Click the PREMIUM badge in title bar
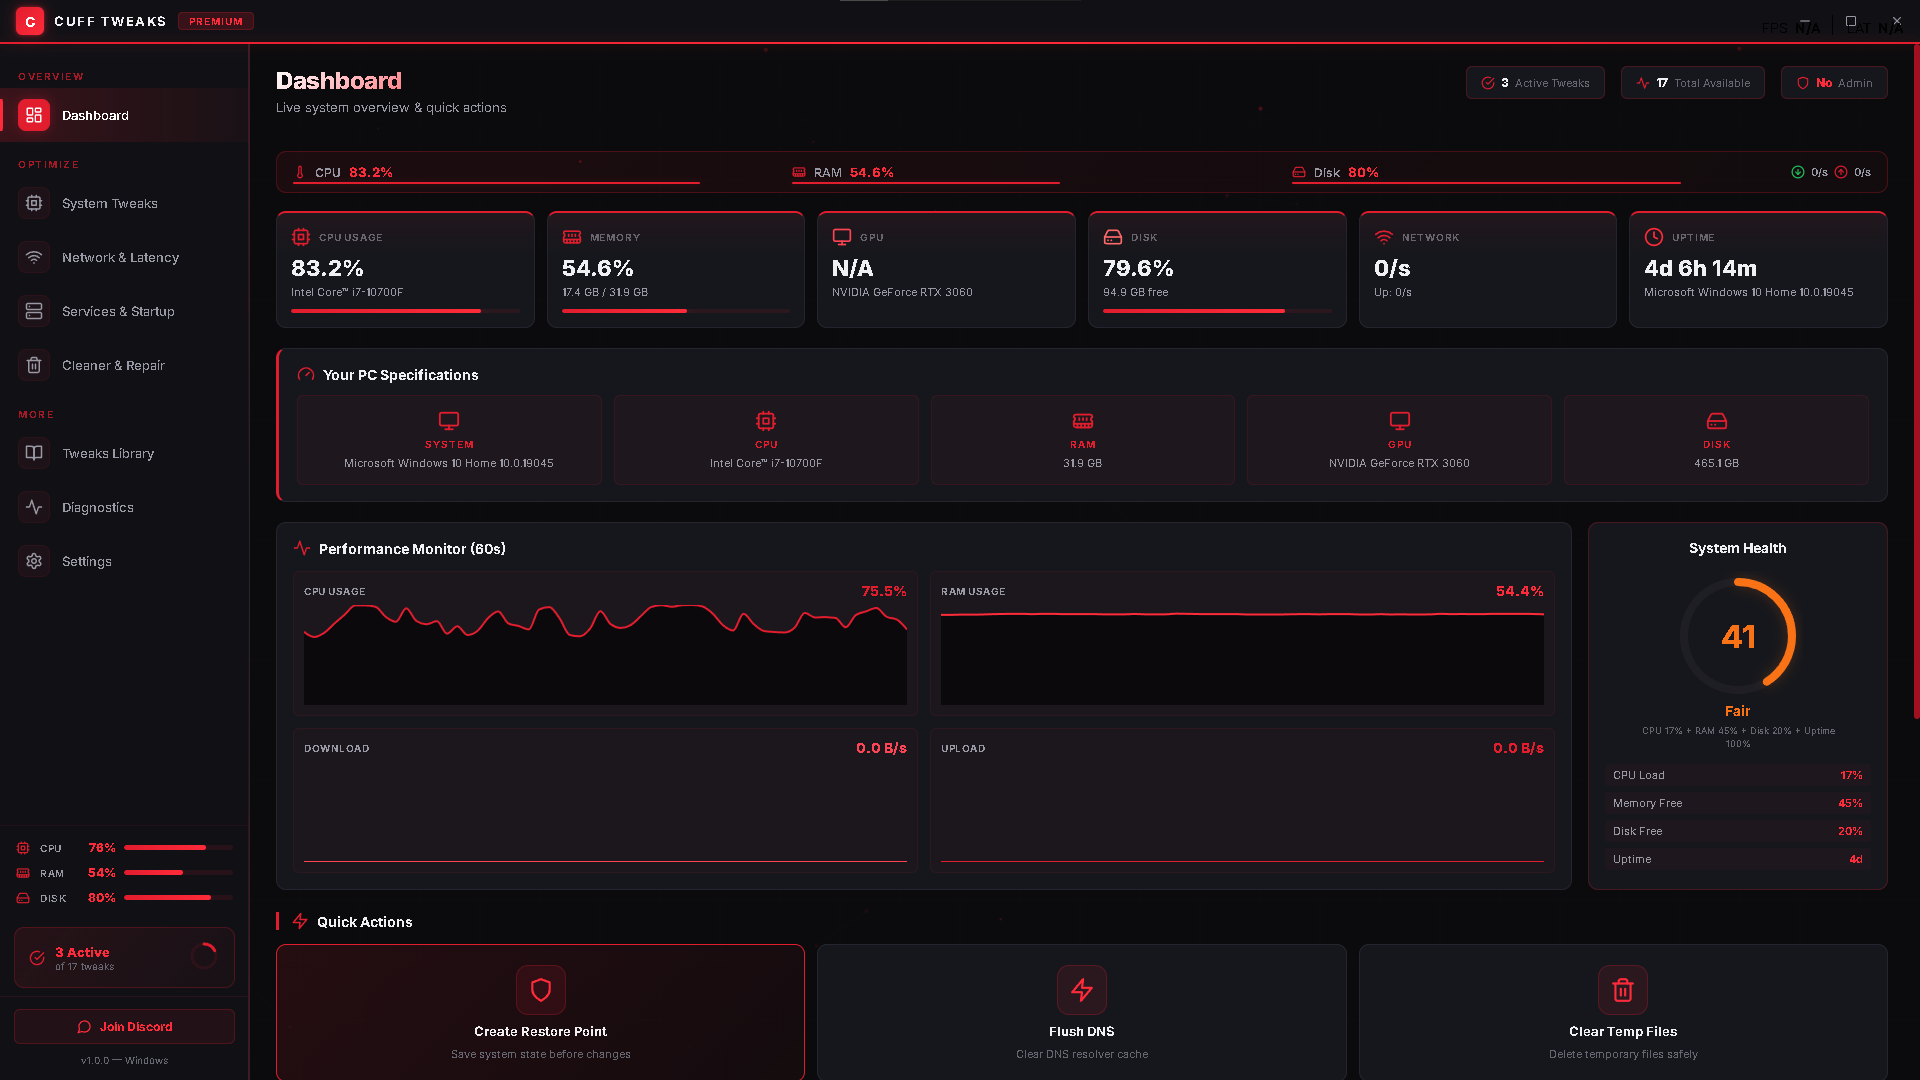Screen dimensions: 1920x1080 click(x=216, y=21)
